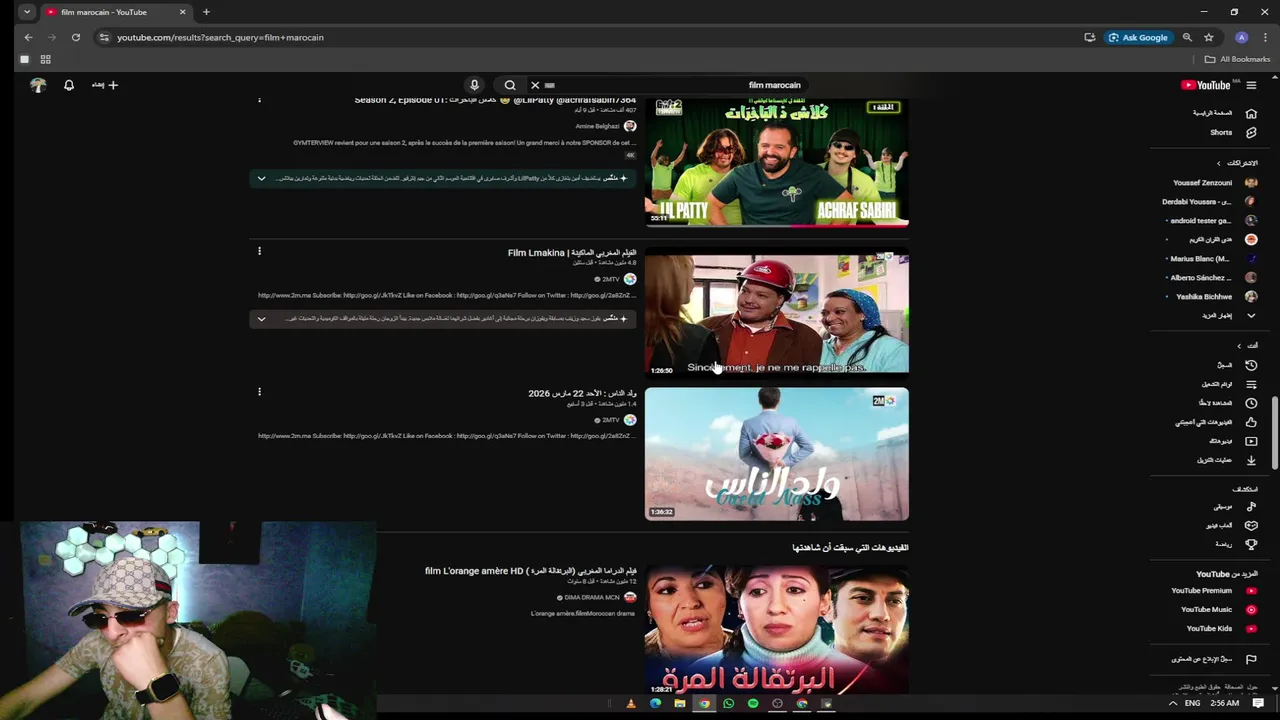Open the YouTube notifications bell
The width and height of the screenshot is (1280, 720).
69,85
